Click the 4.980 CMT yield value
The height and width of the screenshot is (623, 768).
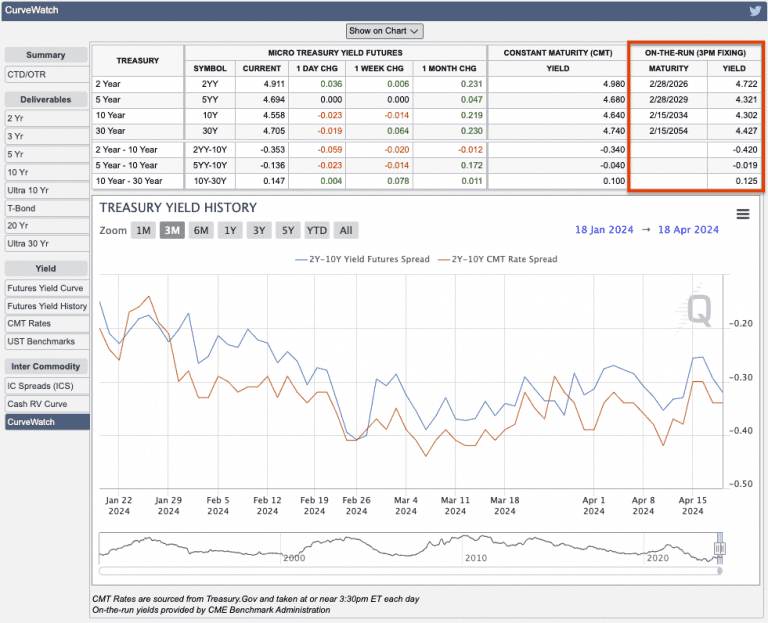coord(614,84)
